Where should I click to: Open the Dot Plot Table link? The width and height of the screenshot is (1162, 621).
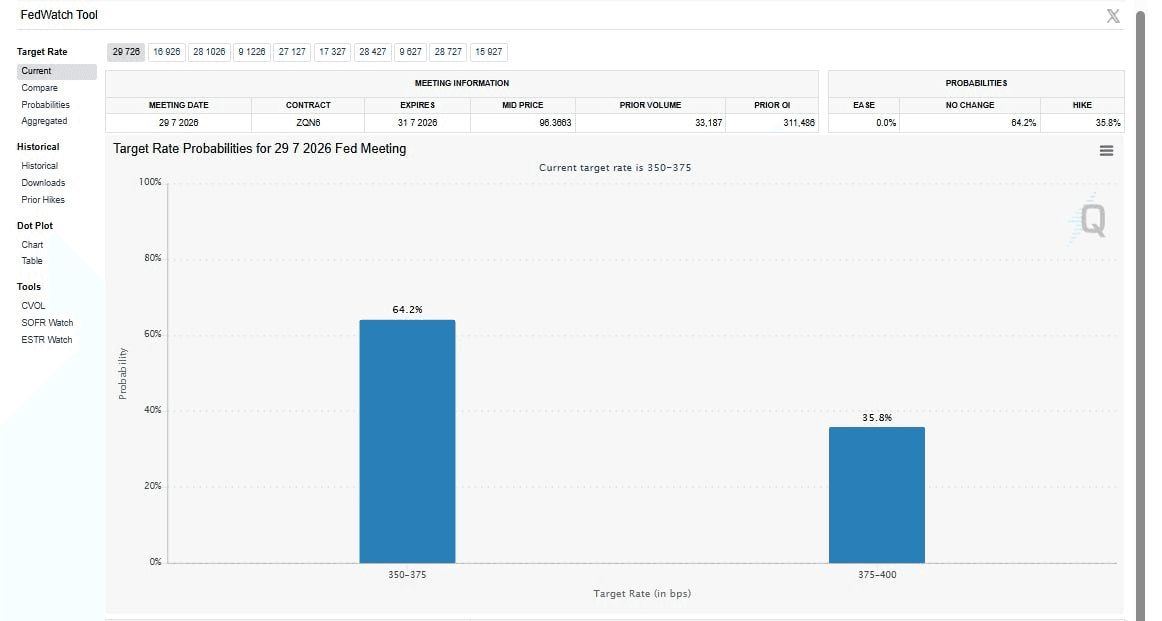pyautogui.click(x=32, y=261)
